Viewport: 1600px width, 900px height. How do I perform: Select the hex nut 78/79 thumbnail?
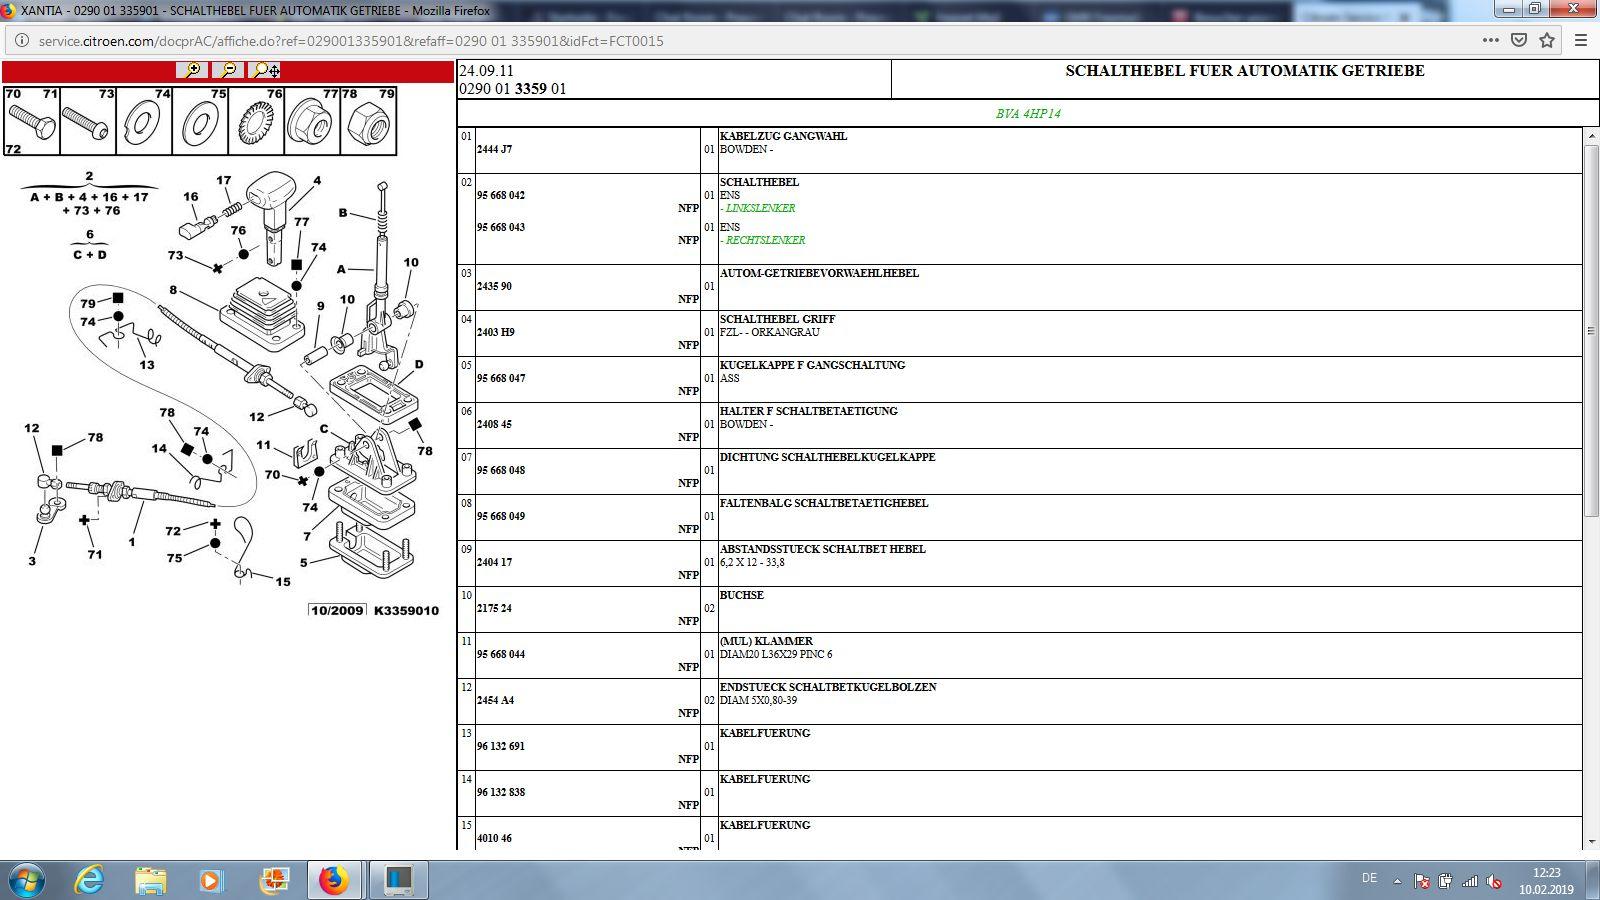pos(368,121)
